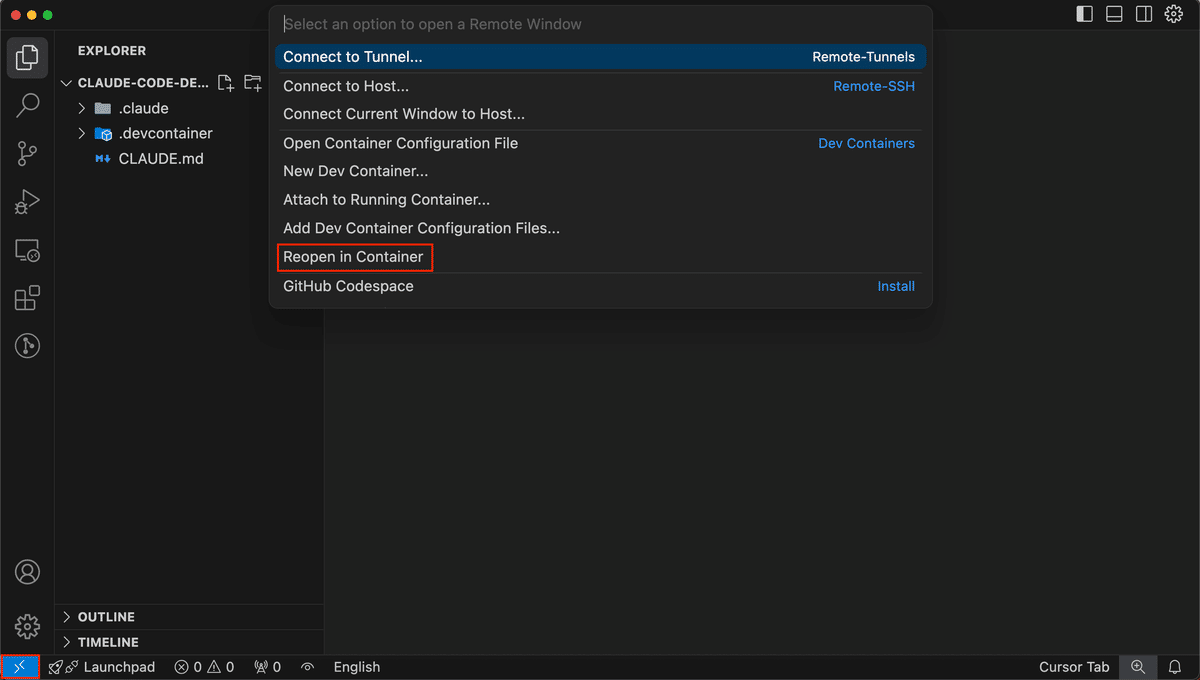Click the Manage gear at the activity bar bottom

click(26, 626)
